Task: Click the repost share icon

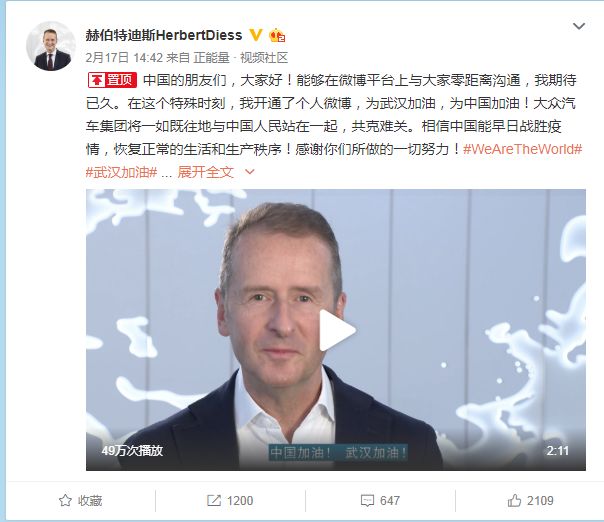Action: [x=214, y=500]
